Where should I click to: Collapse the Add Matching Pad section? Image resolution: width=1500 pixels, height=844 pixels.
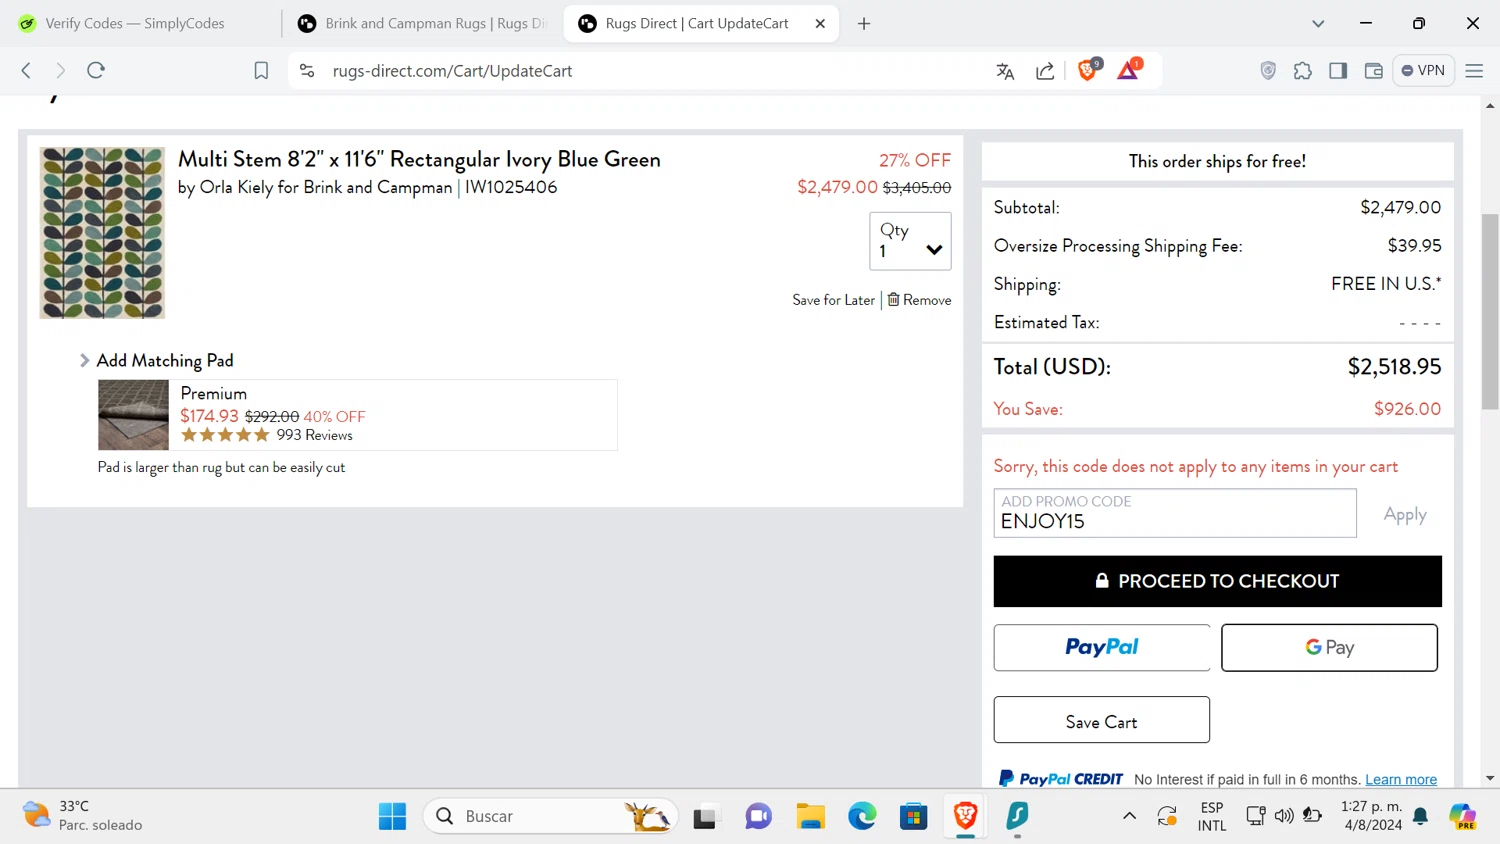157,360
